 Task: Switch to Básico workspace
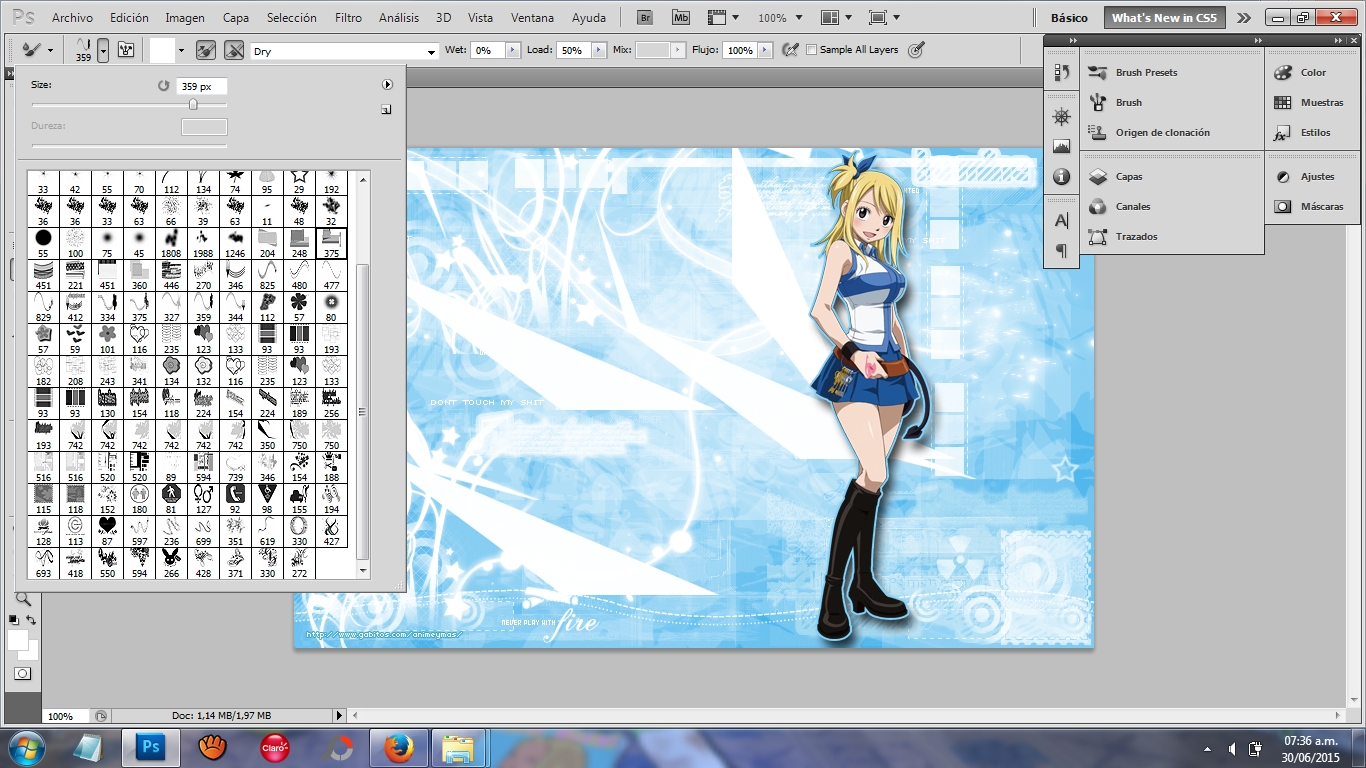point(1069,18)
